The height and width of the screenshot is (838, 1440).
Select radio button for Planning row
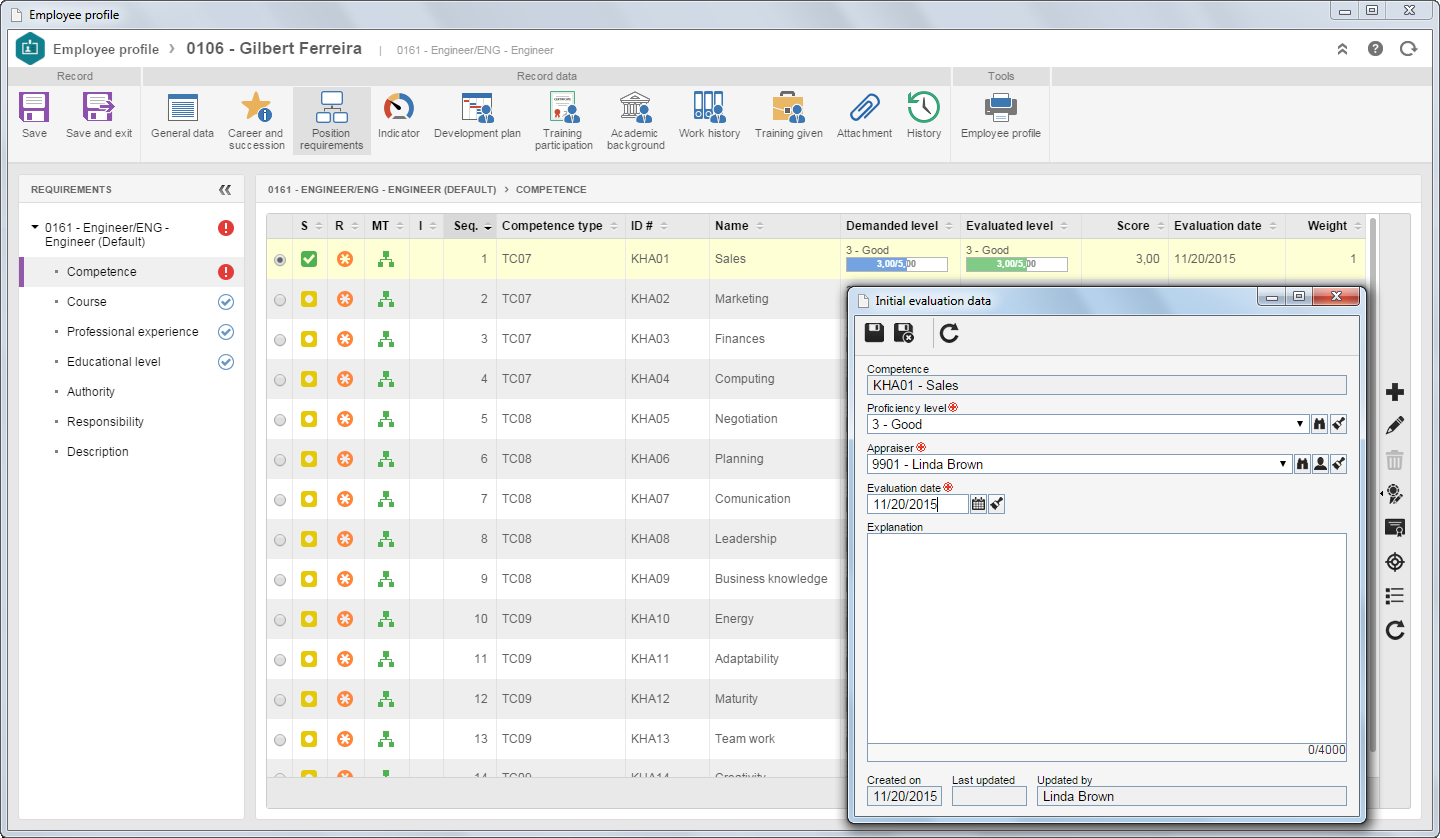point(279,459)
